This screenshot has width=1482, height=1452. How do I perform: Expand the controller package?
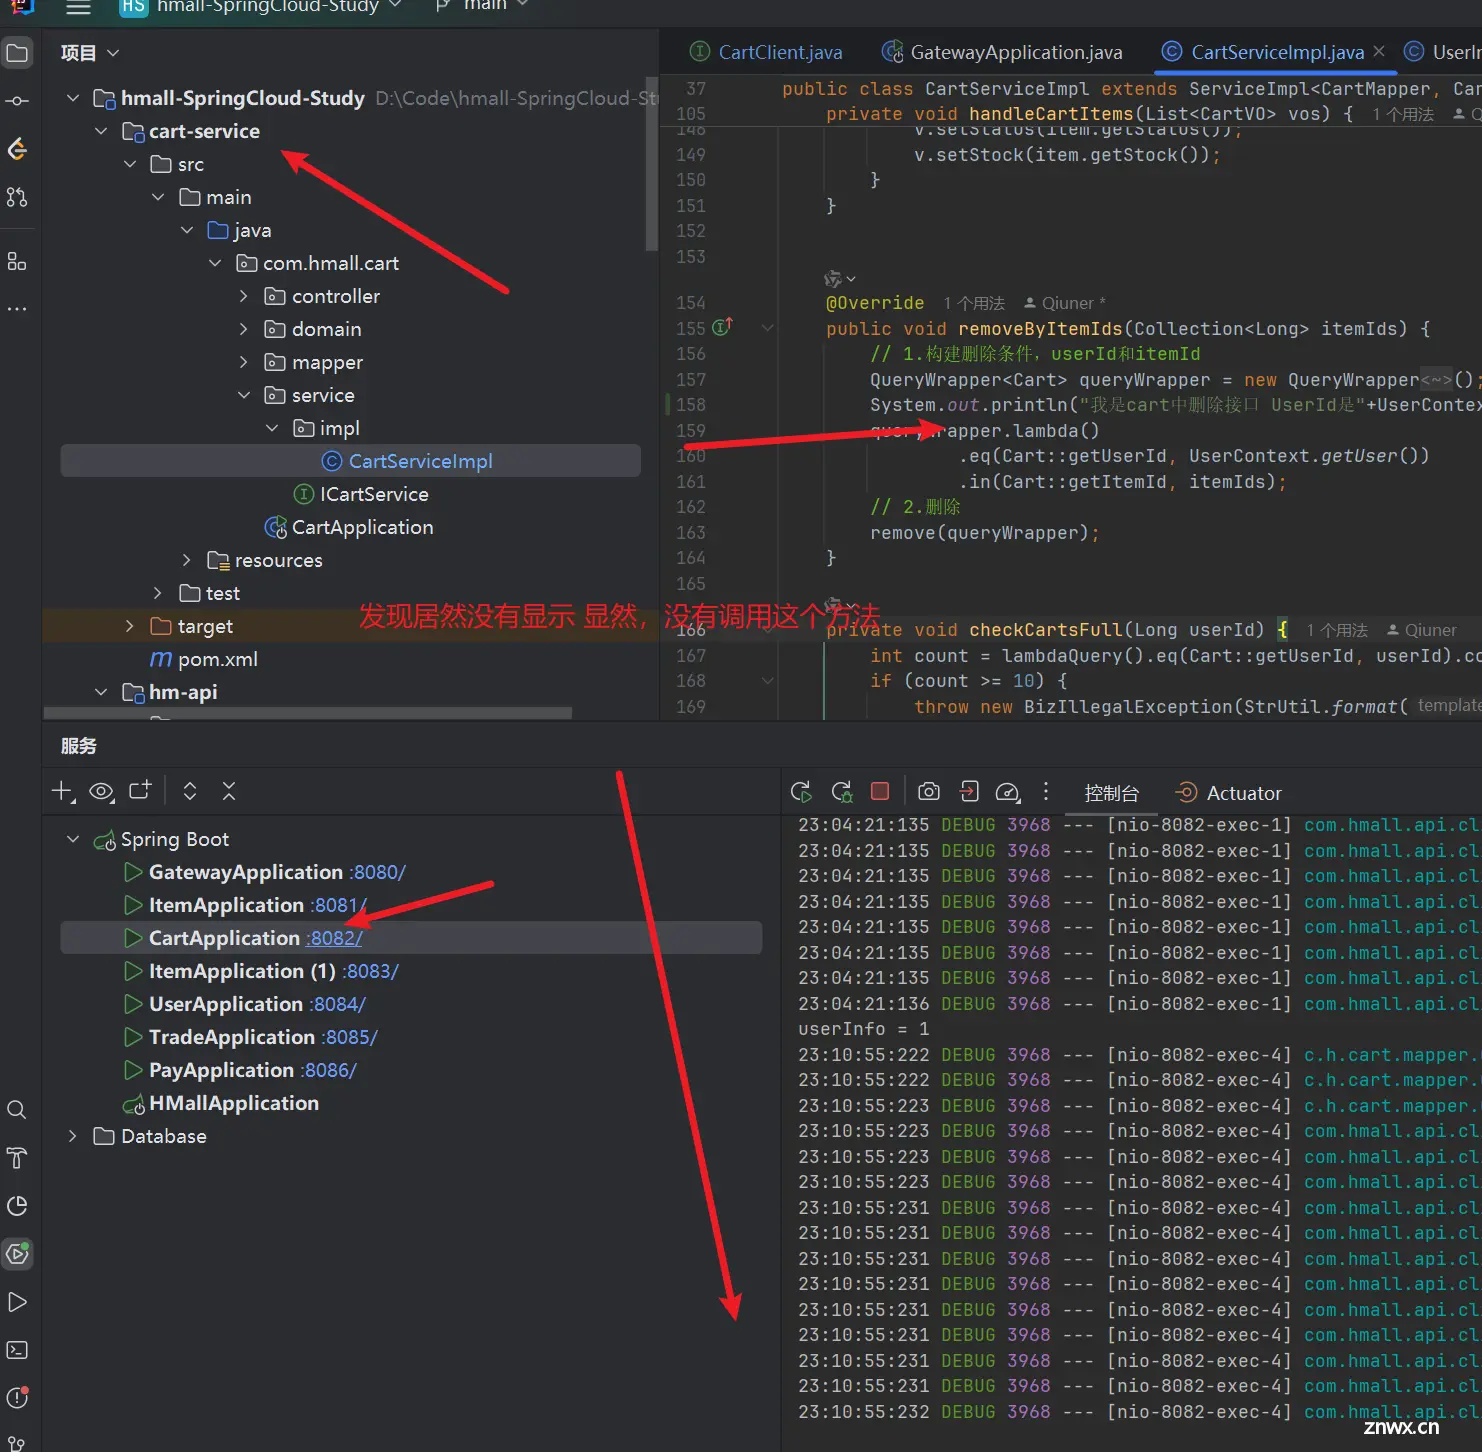[244, 296]
